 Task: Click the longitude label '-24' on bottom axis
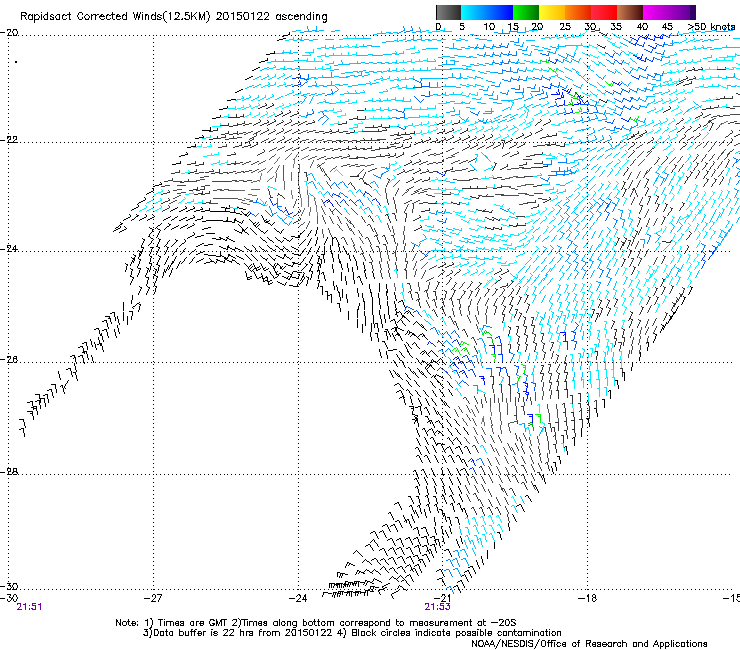[x=298, y=598]
